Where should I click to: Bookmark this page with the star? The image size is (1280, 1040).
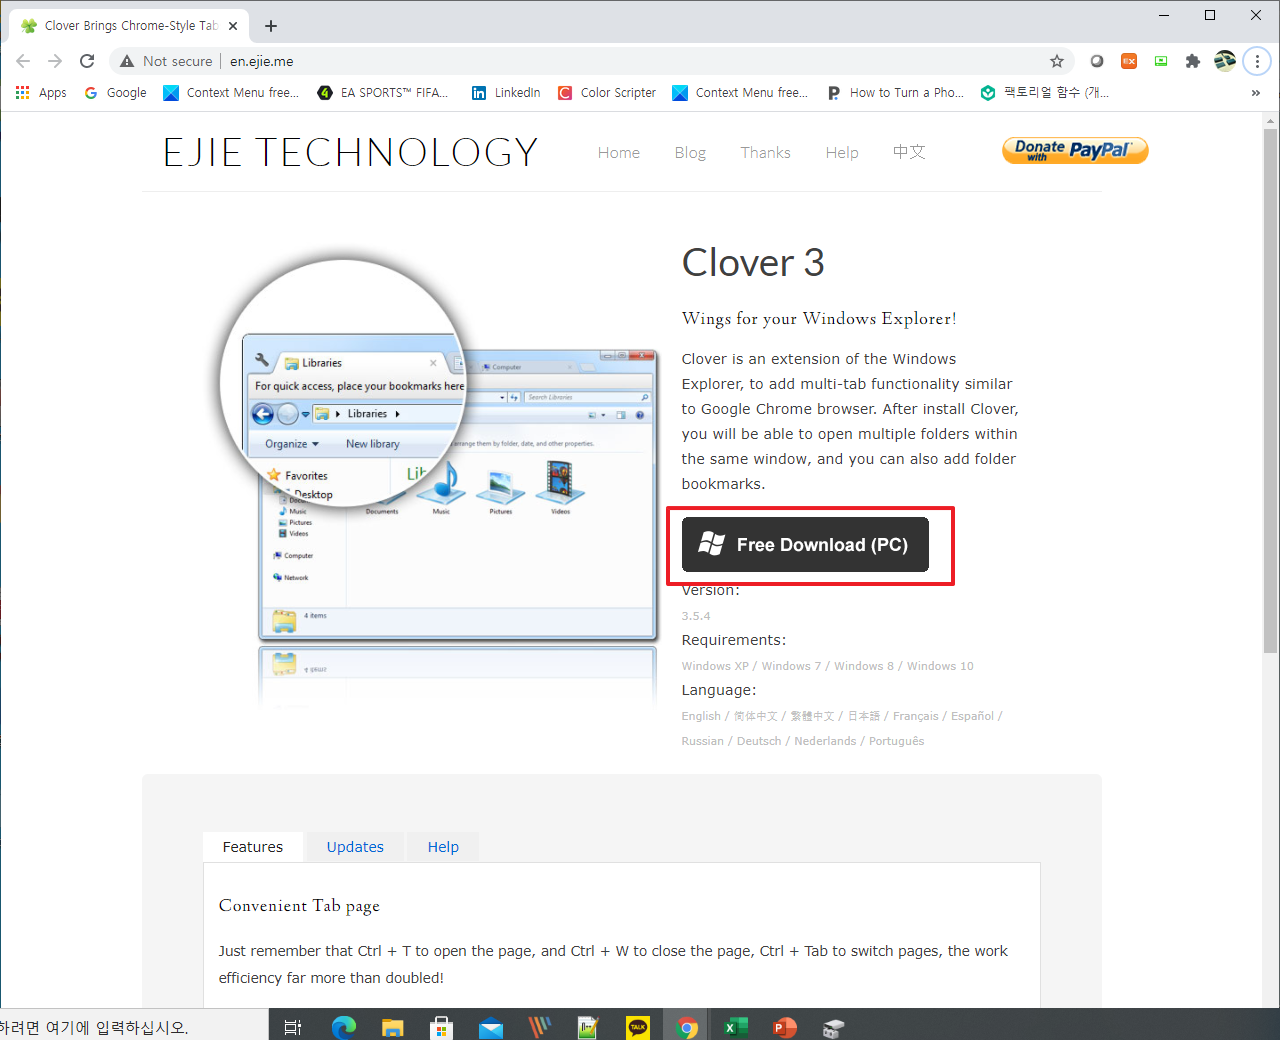[1057, 61]
